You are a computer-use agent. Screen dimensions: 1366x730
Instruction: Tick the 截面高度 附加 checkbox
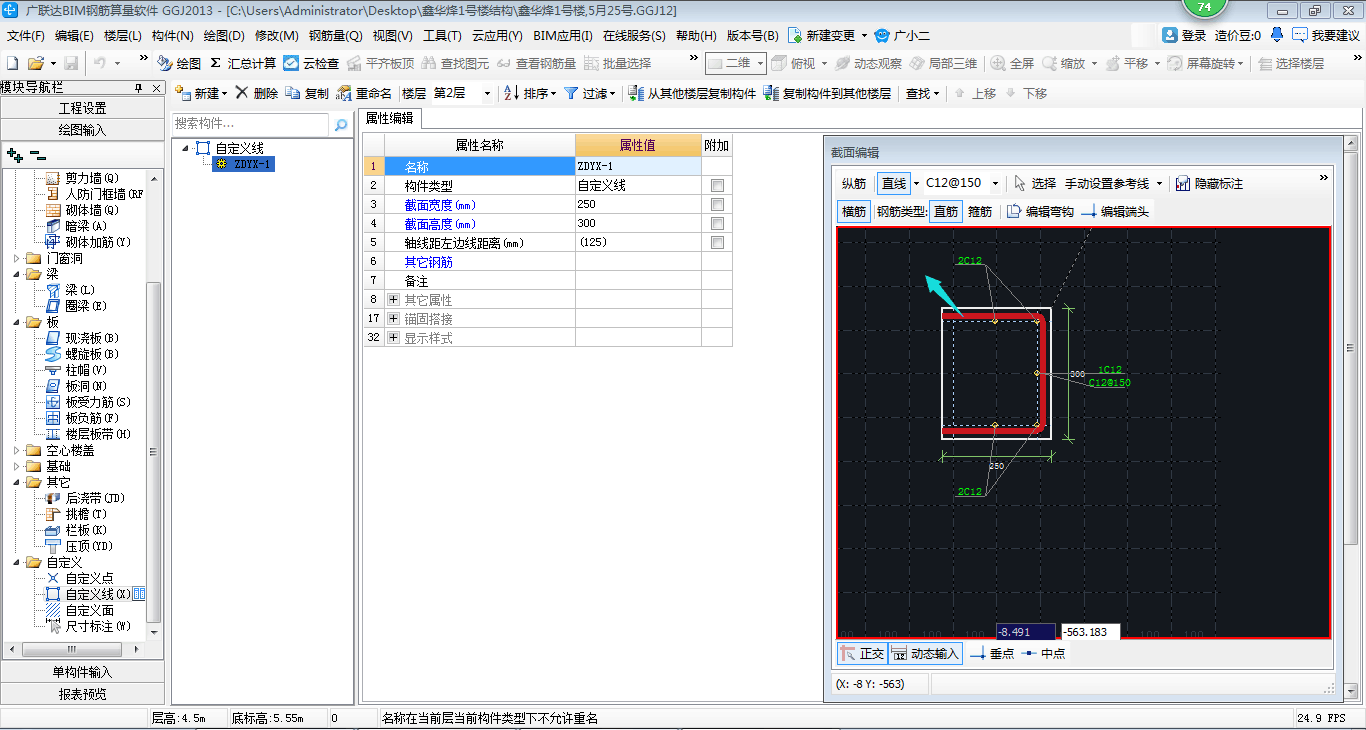(717, 224)
